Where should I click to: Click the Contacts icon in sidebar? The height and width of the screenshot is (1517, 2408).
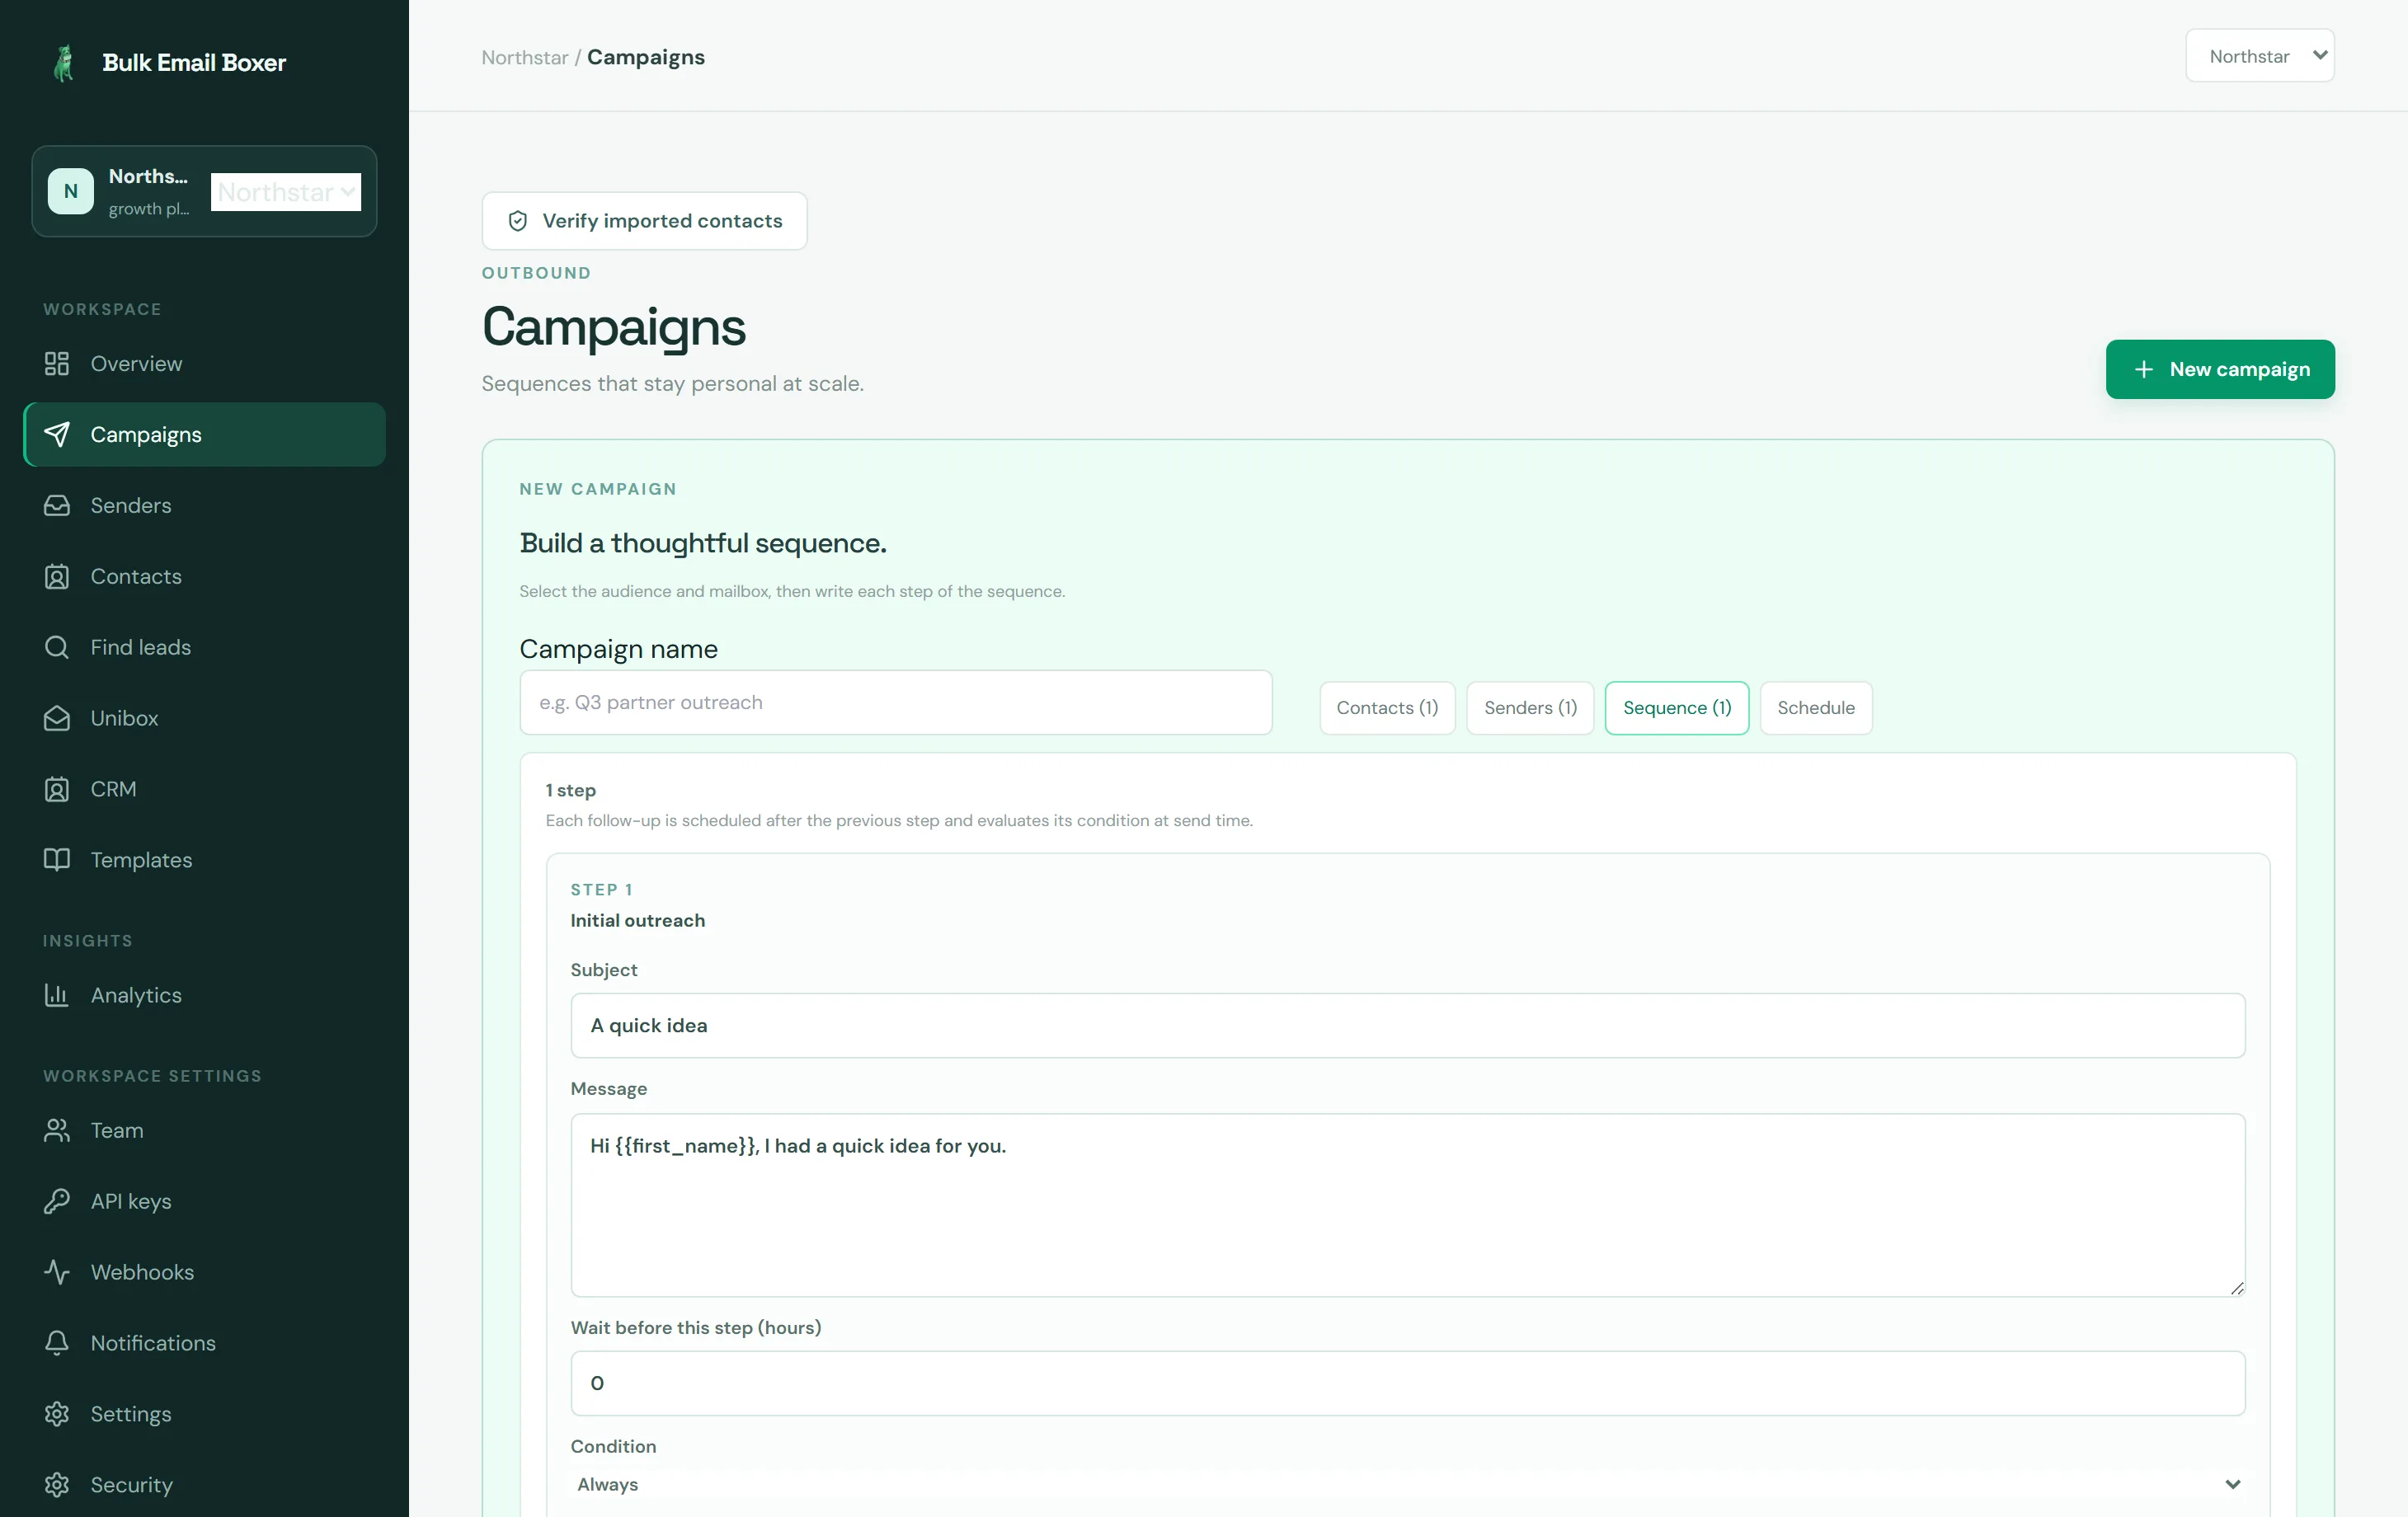click(x=57, y=576)
